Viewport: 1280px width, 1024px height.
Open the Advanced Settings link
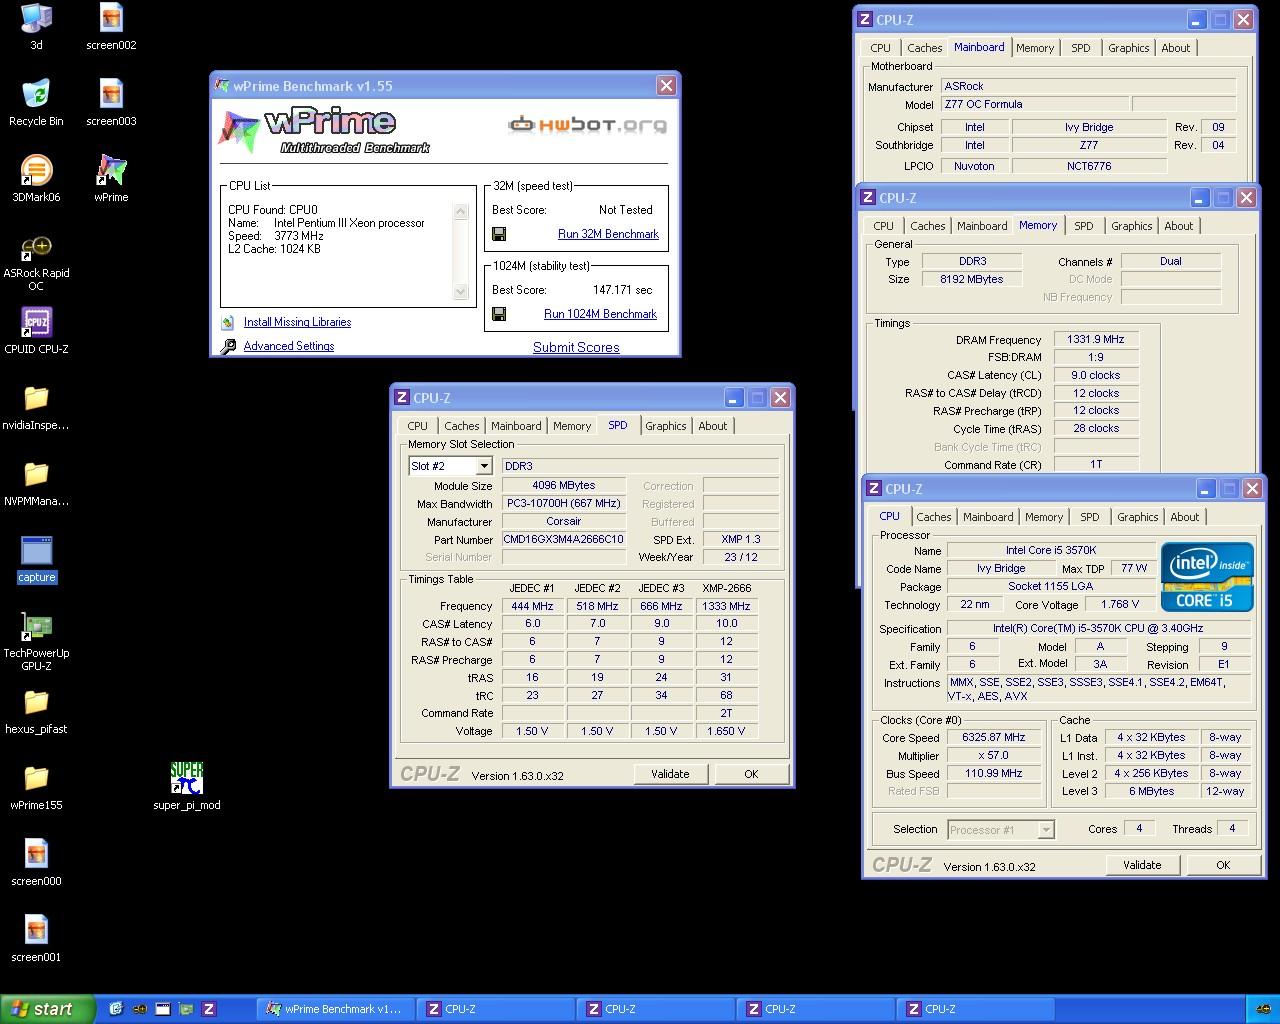coord(289,346)
